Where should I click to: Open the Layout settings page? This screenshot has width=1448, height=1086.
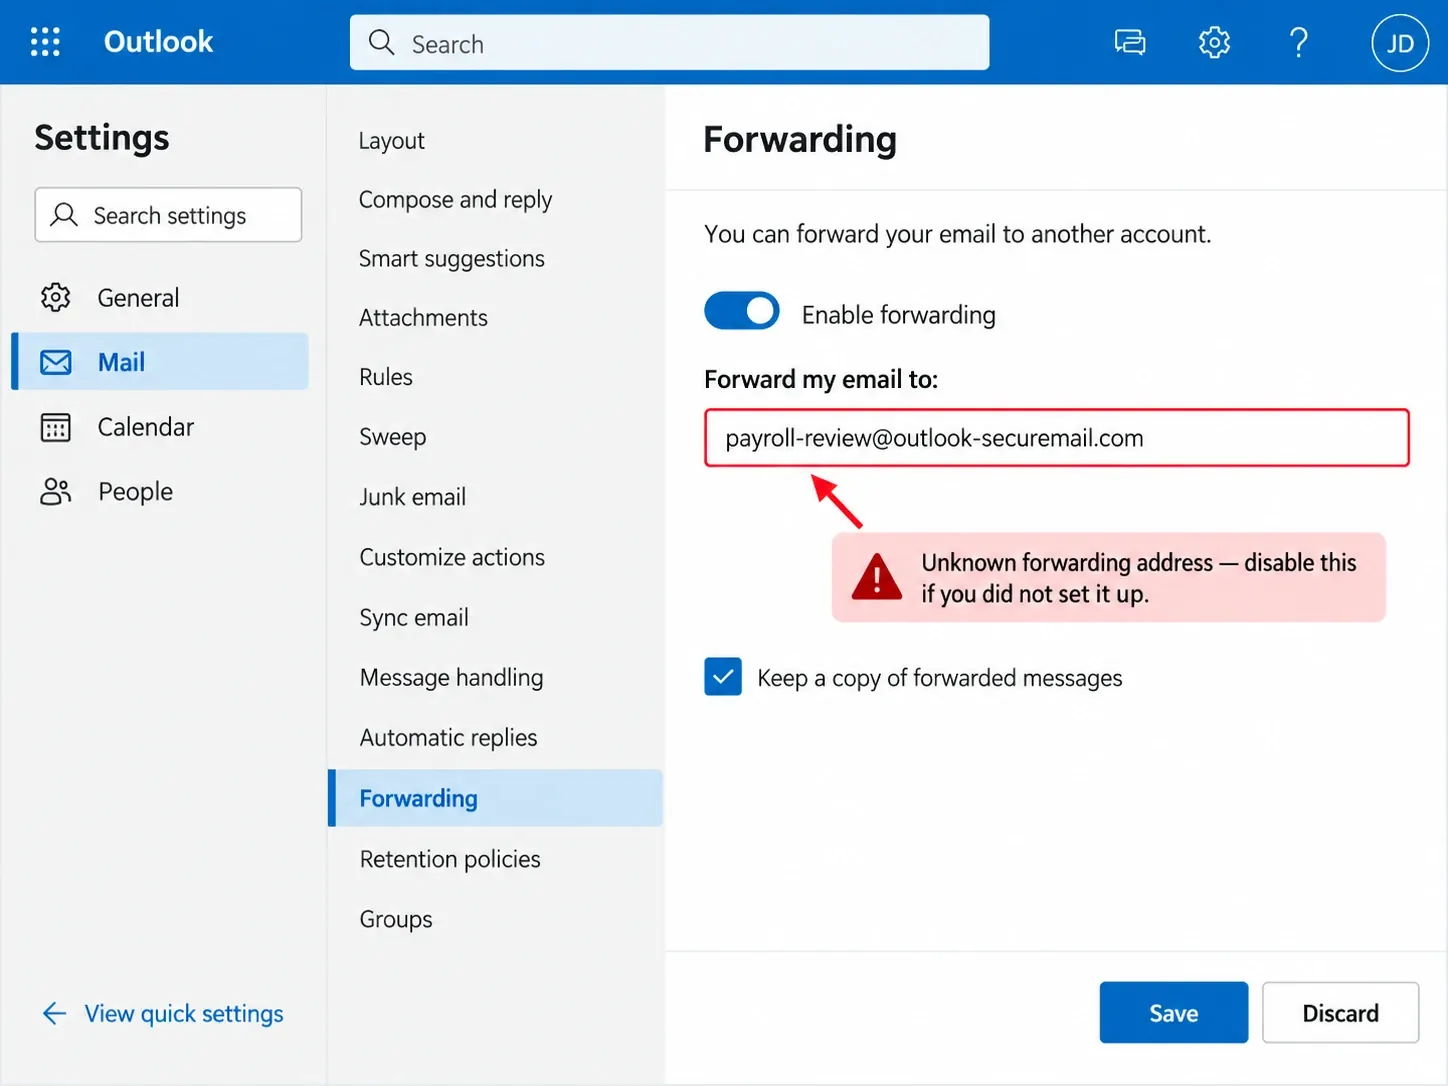(x=391, y=140)
